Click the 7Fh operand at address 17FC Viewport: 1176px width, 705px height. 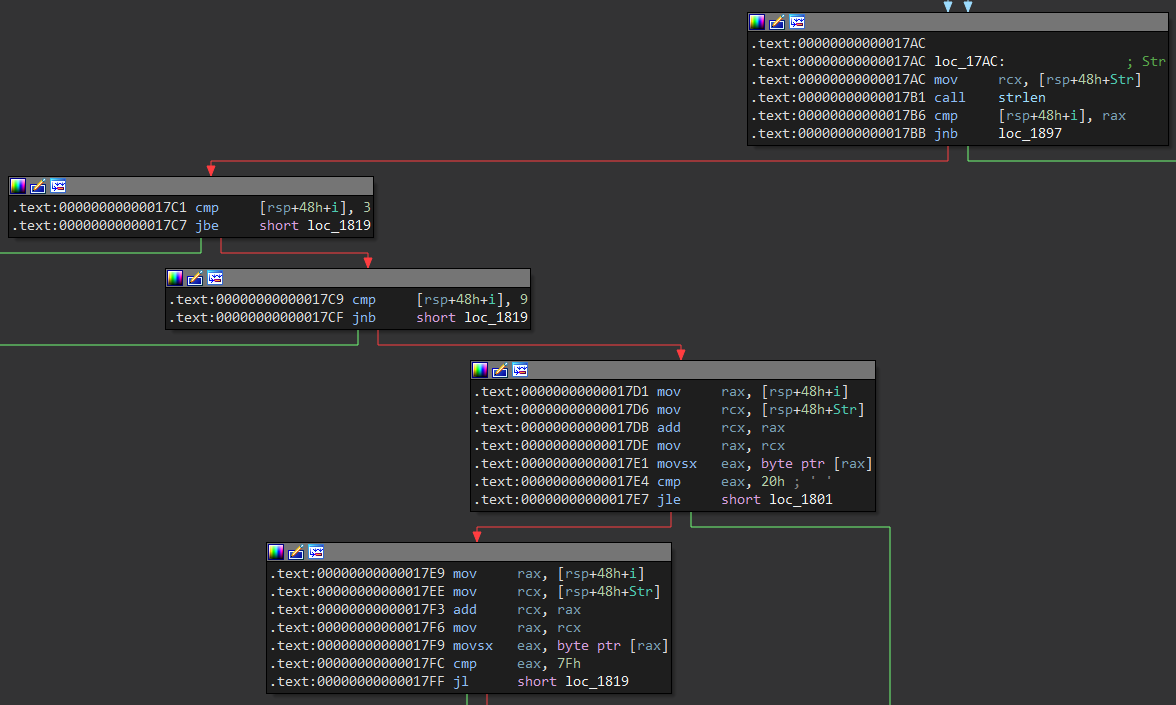568,664
